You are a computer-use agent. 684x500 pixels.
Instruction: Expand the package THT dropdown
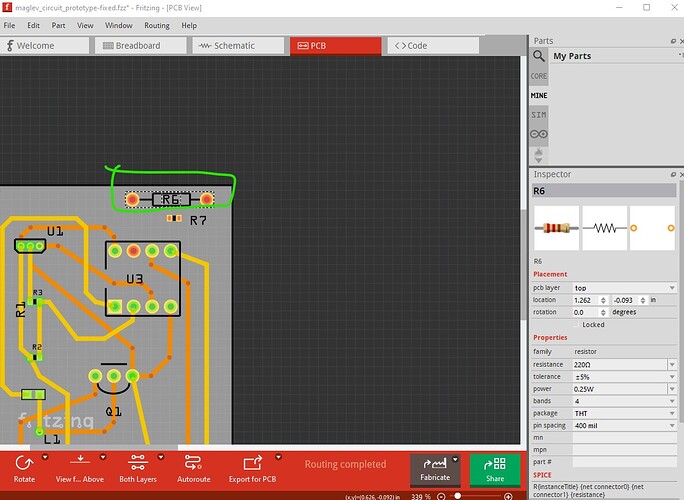point(672,413)
